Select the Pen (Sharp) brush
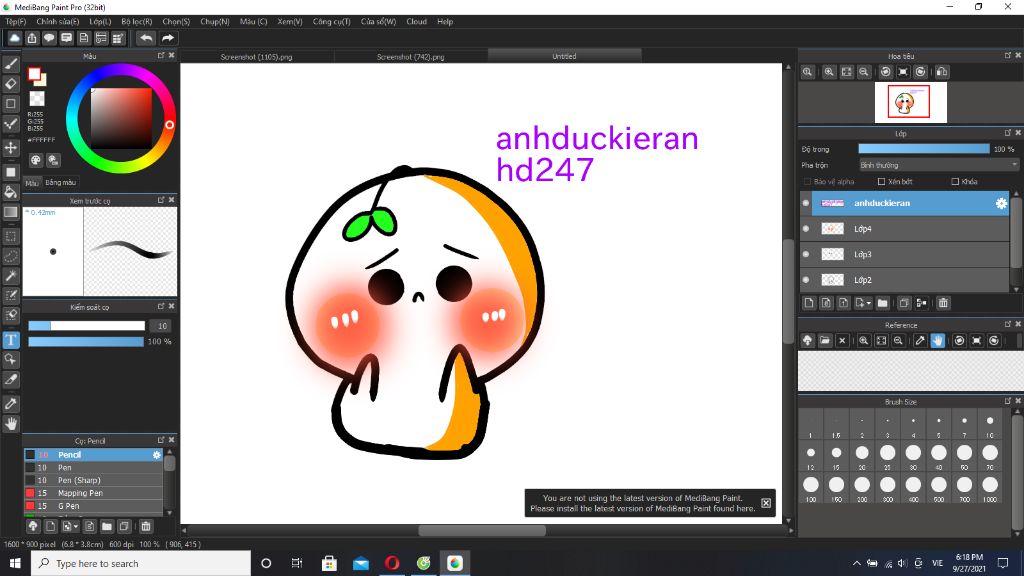1024x576 pixels. pos(93,480)
